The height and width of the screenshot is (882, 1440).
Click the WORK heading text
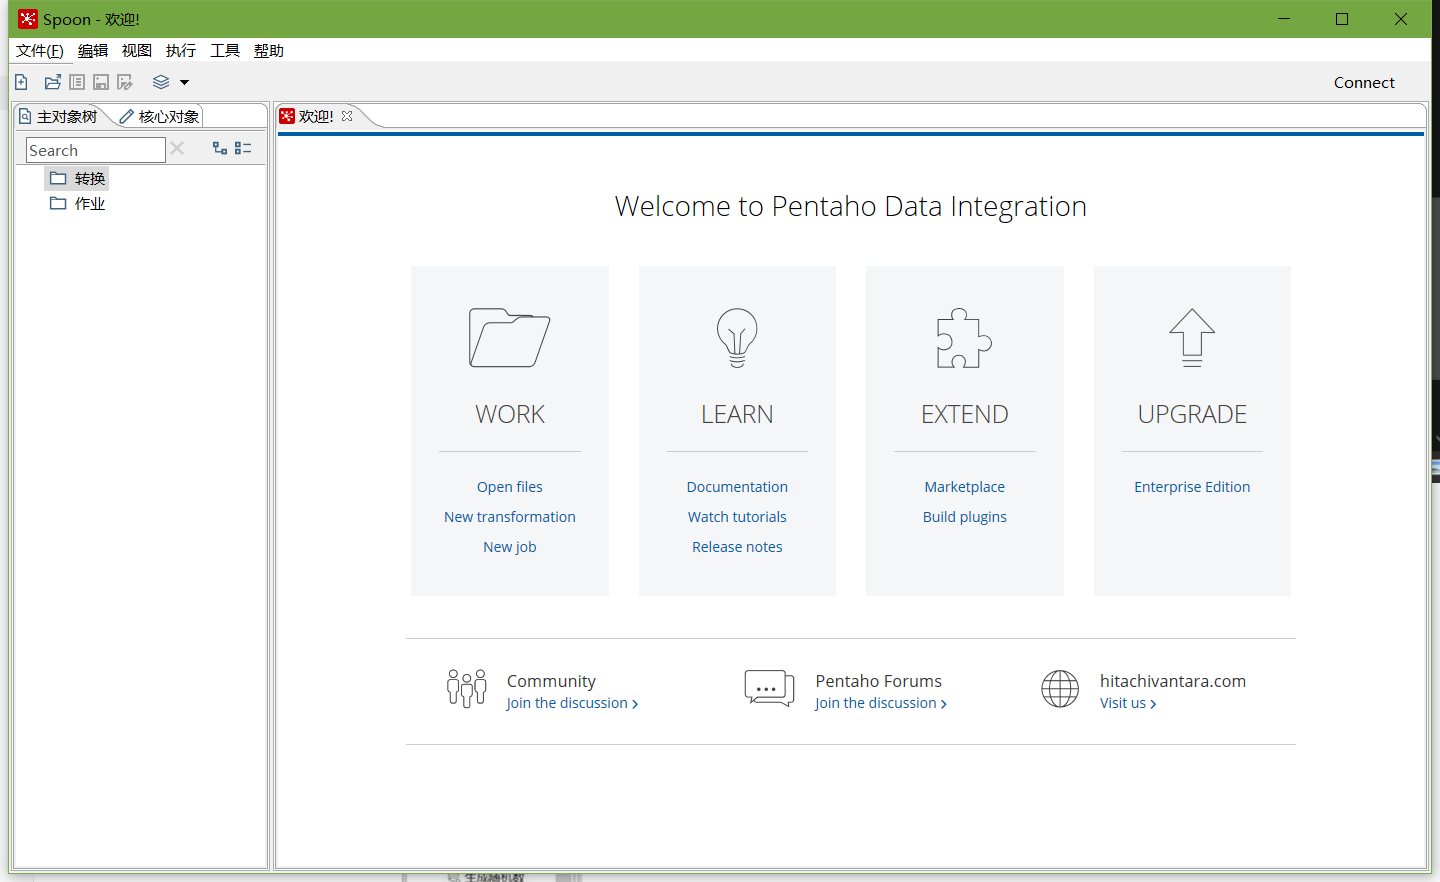click(x=510, y=414)
